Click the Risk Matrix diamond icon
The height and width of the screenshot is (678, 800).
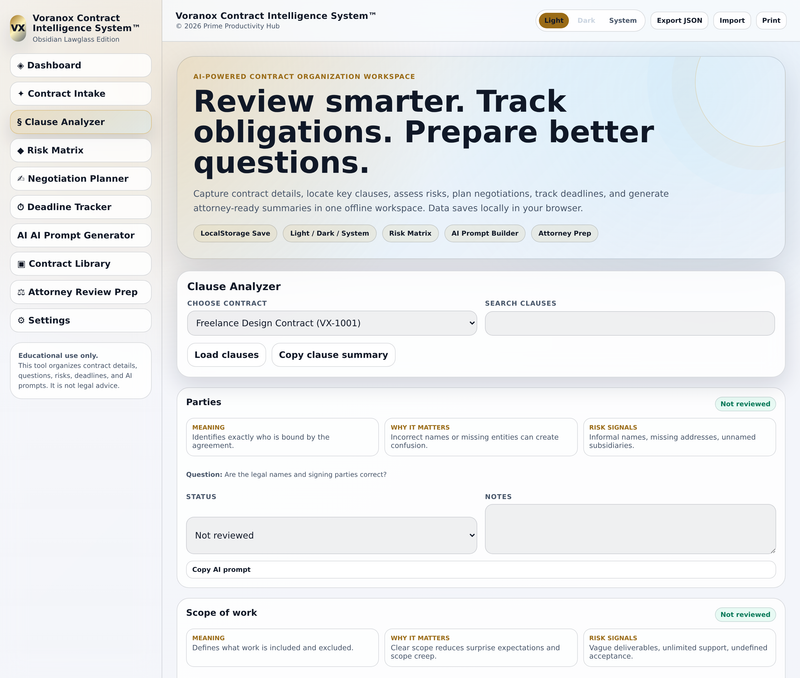coord(20,150)
